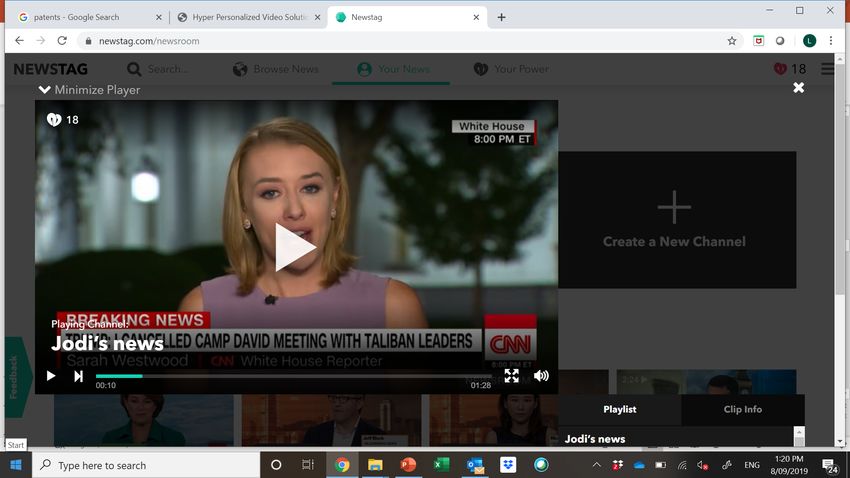
Task: Create a New Channel tile
Action: [x=677, y=219]
